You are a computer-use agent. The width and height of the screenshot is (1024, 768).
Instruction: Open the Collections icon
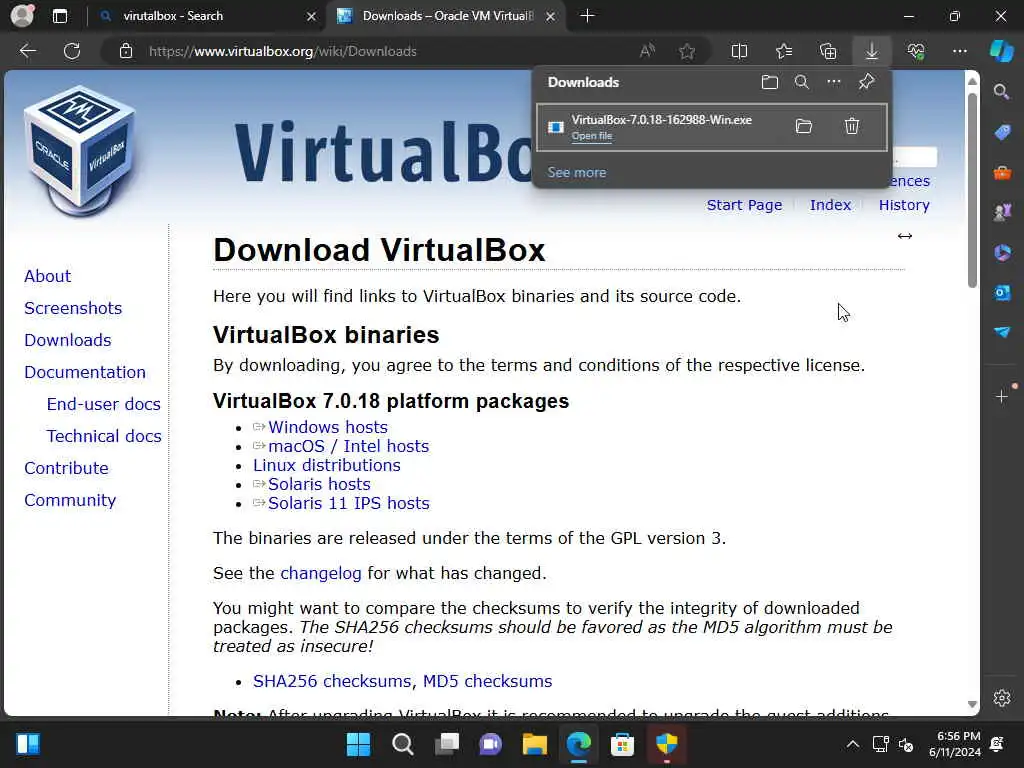(x=828, y=51)
